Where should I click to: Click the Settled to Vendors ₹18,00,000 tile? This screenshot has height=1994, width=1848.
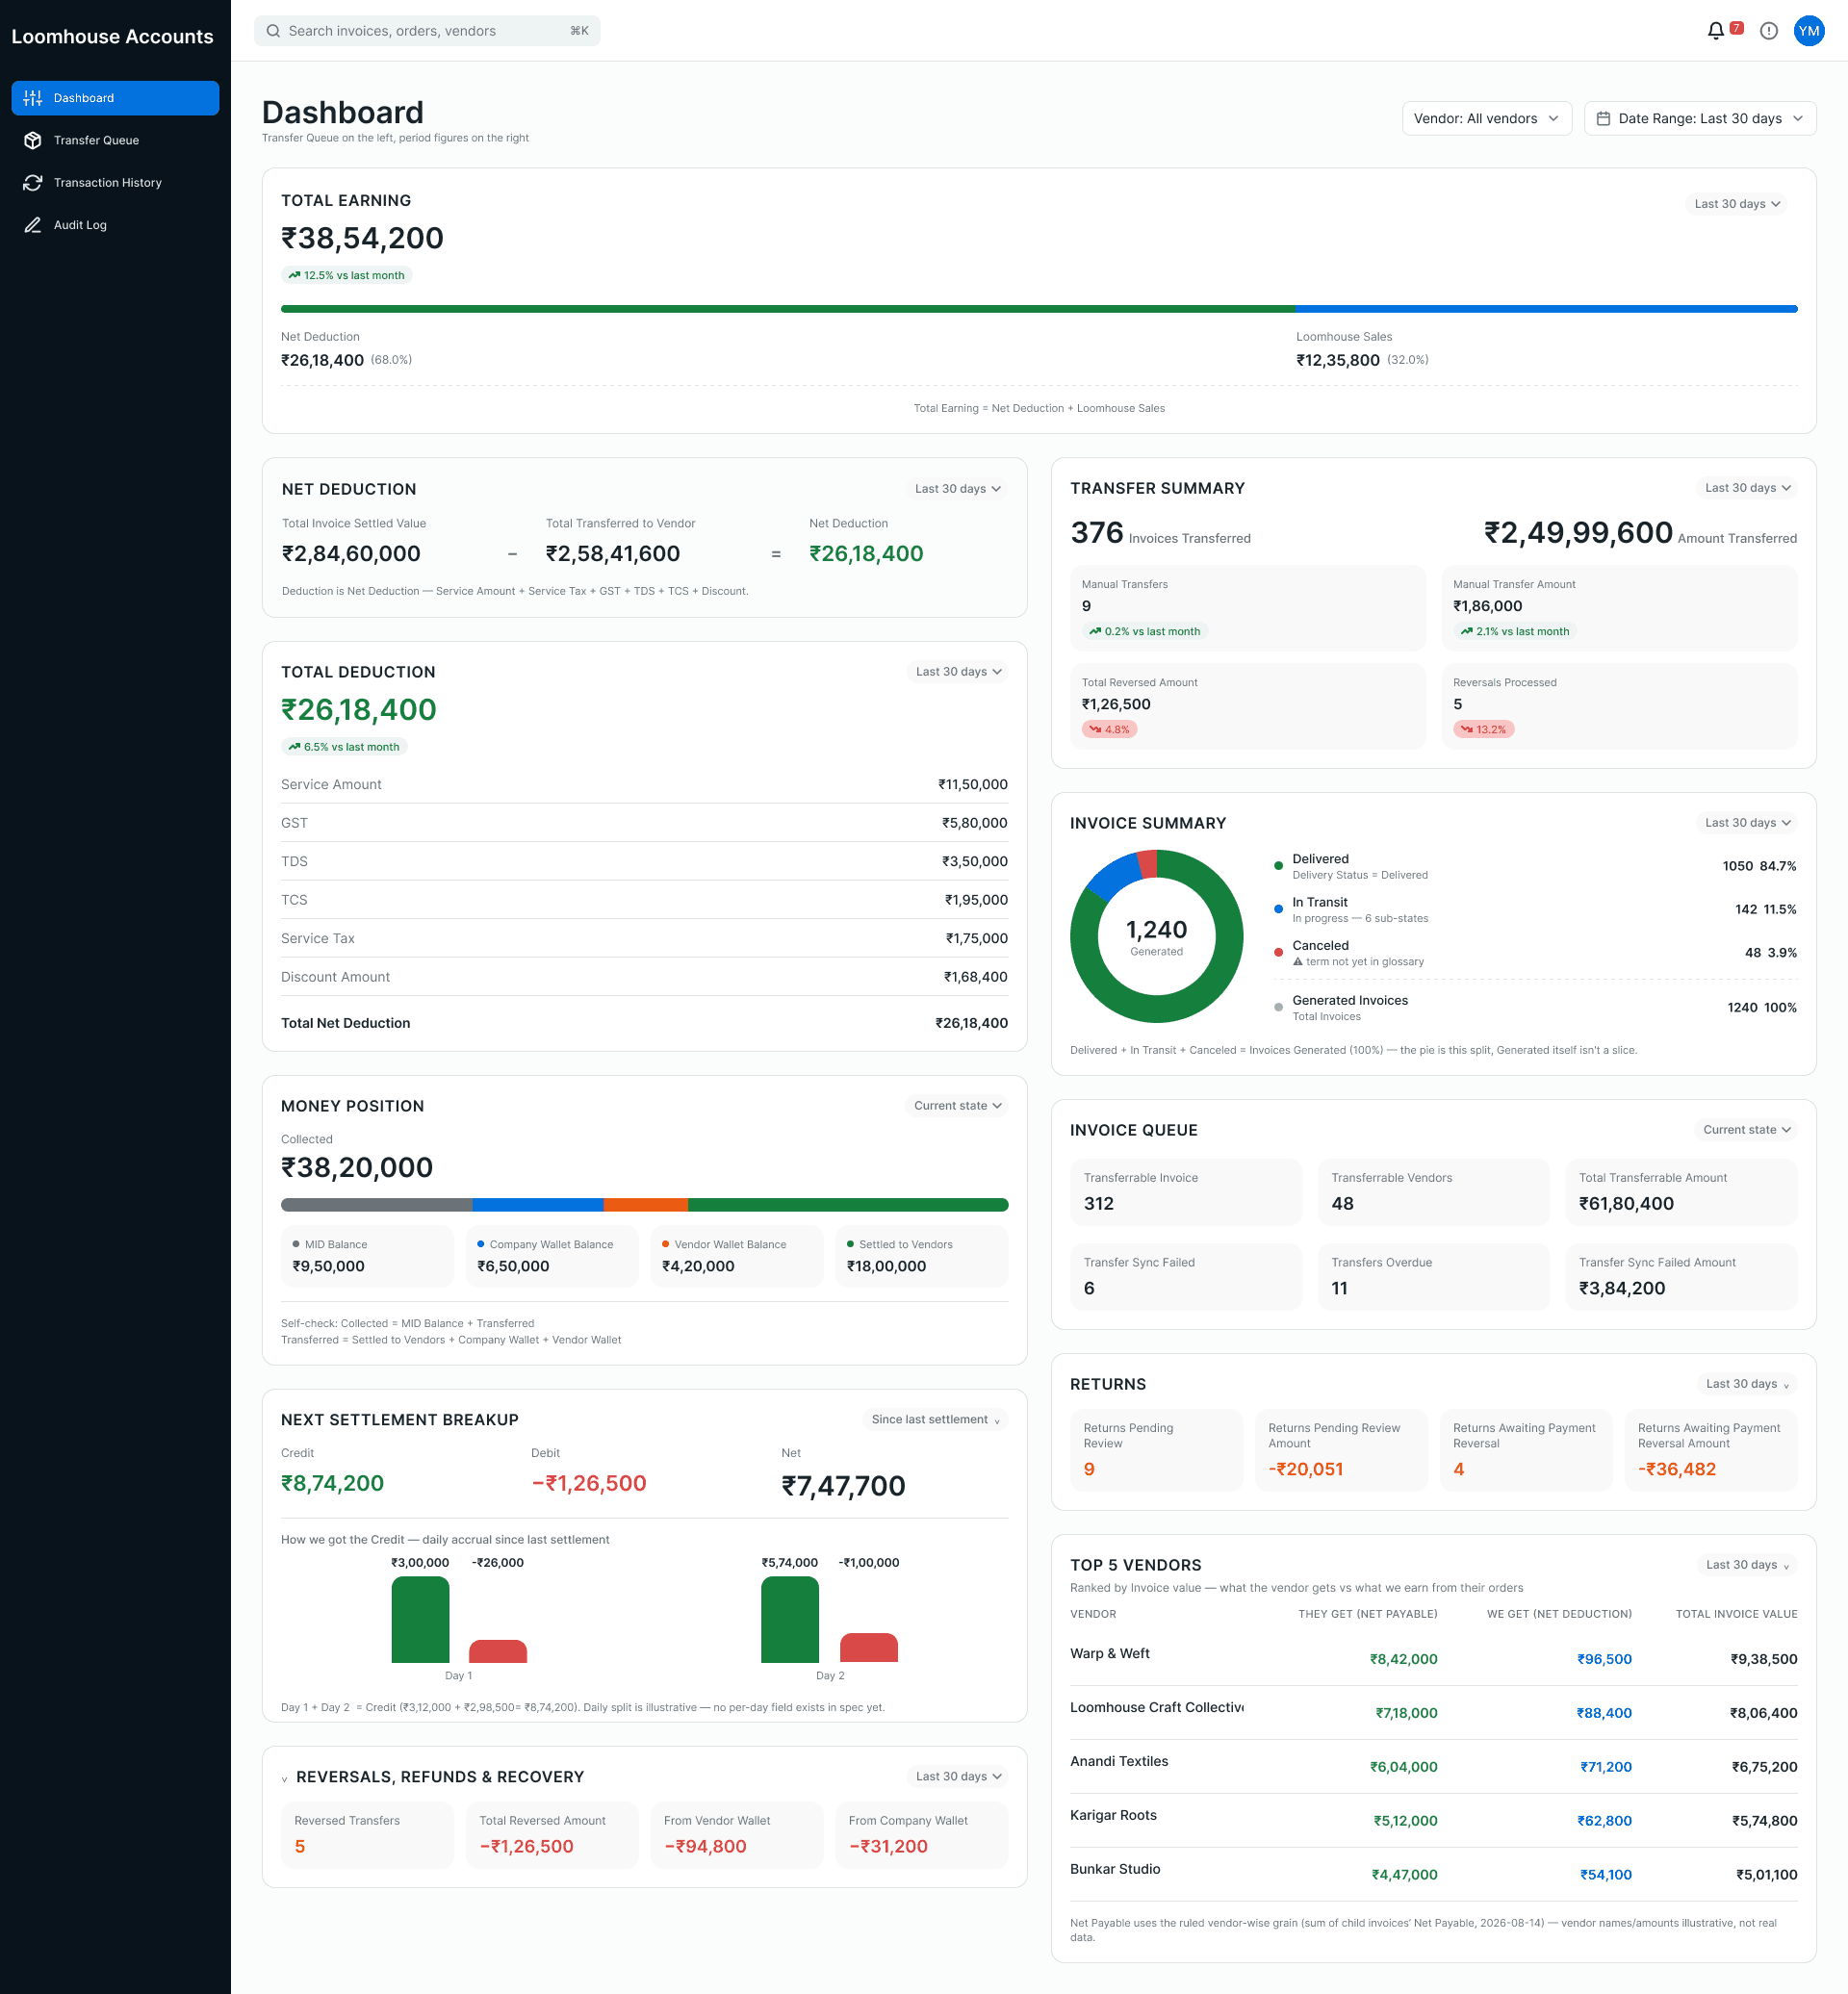[921, 1256]
